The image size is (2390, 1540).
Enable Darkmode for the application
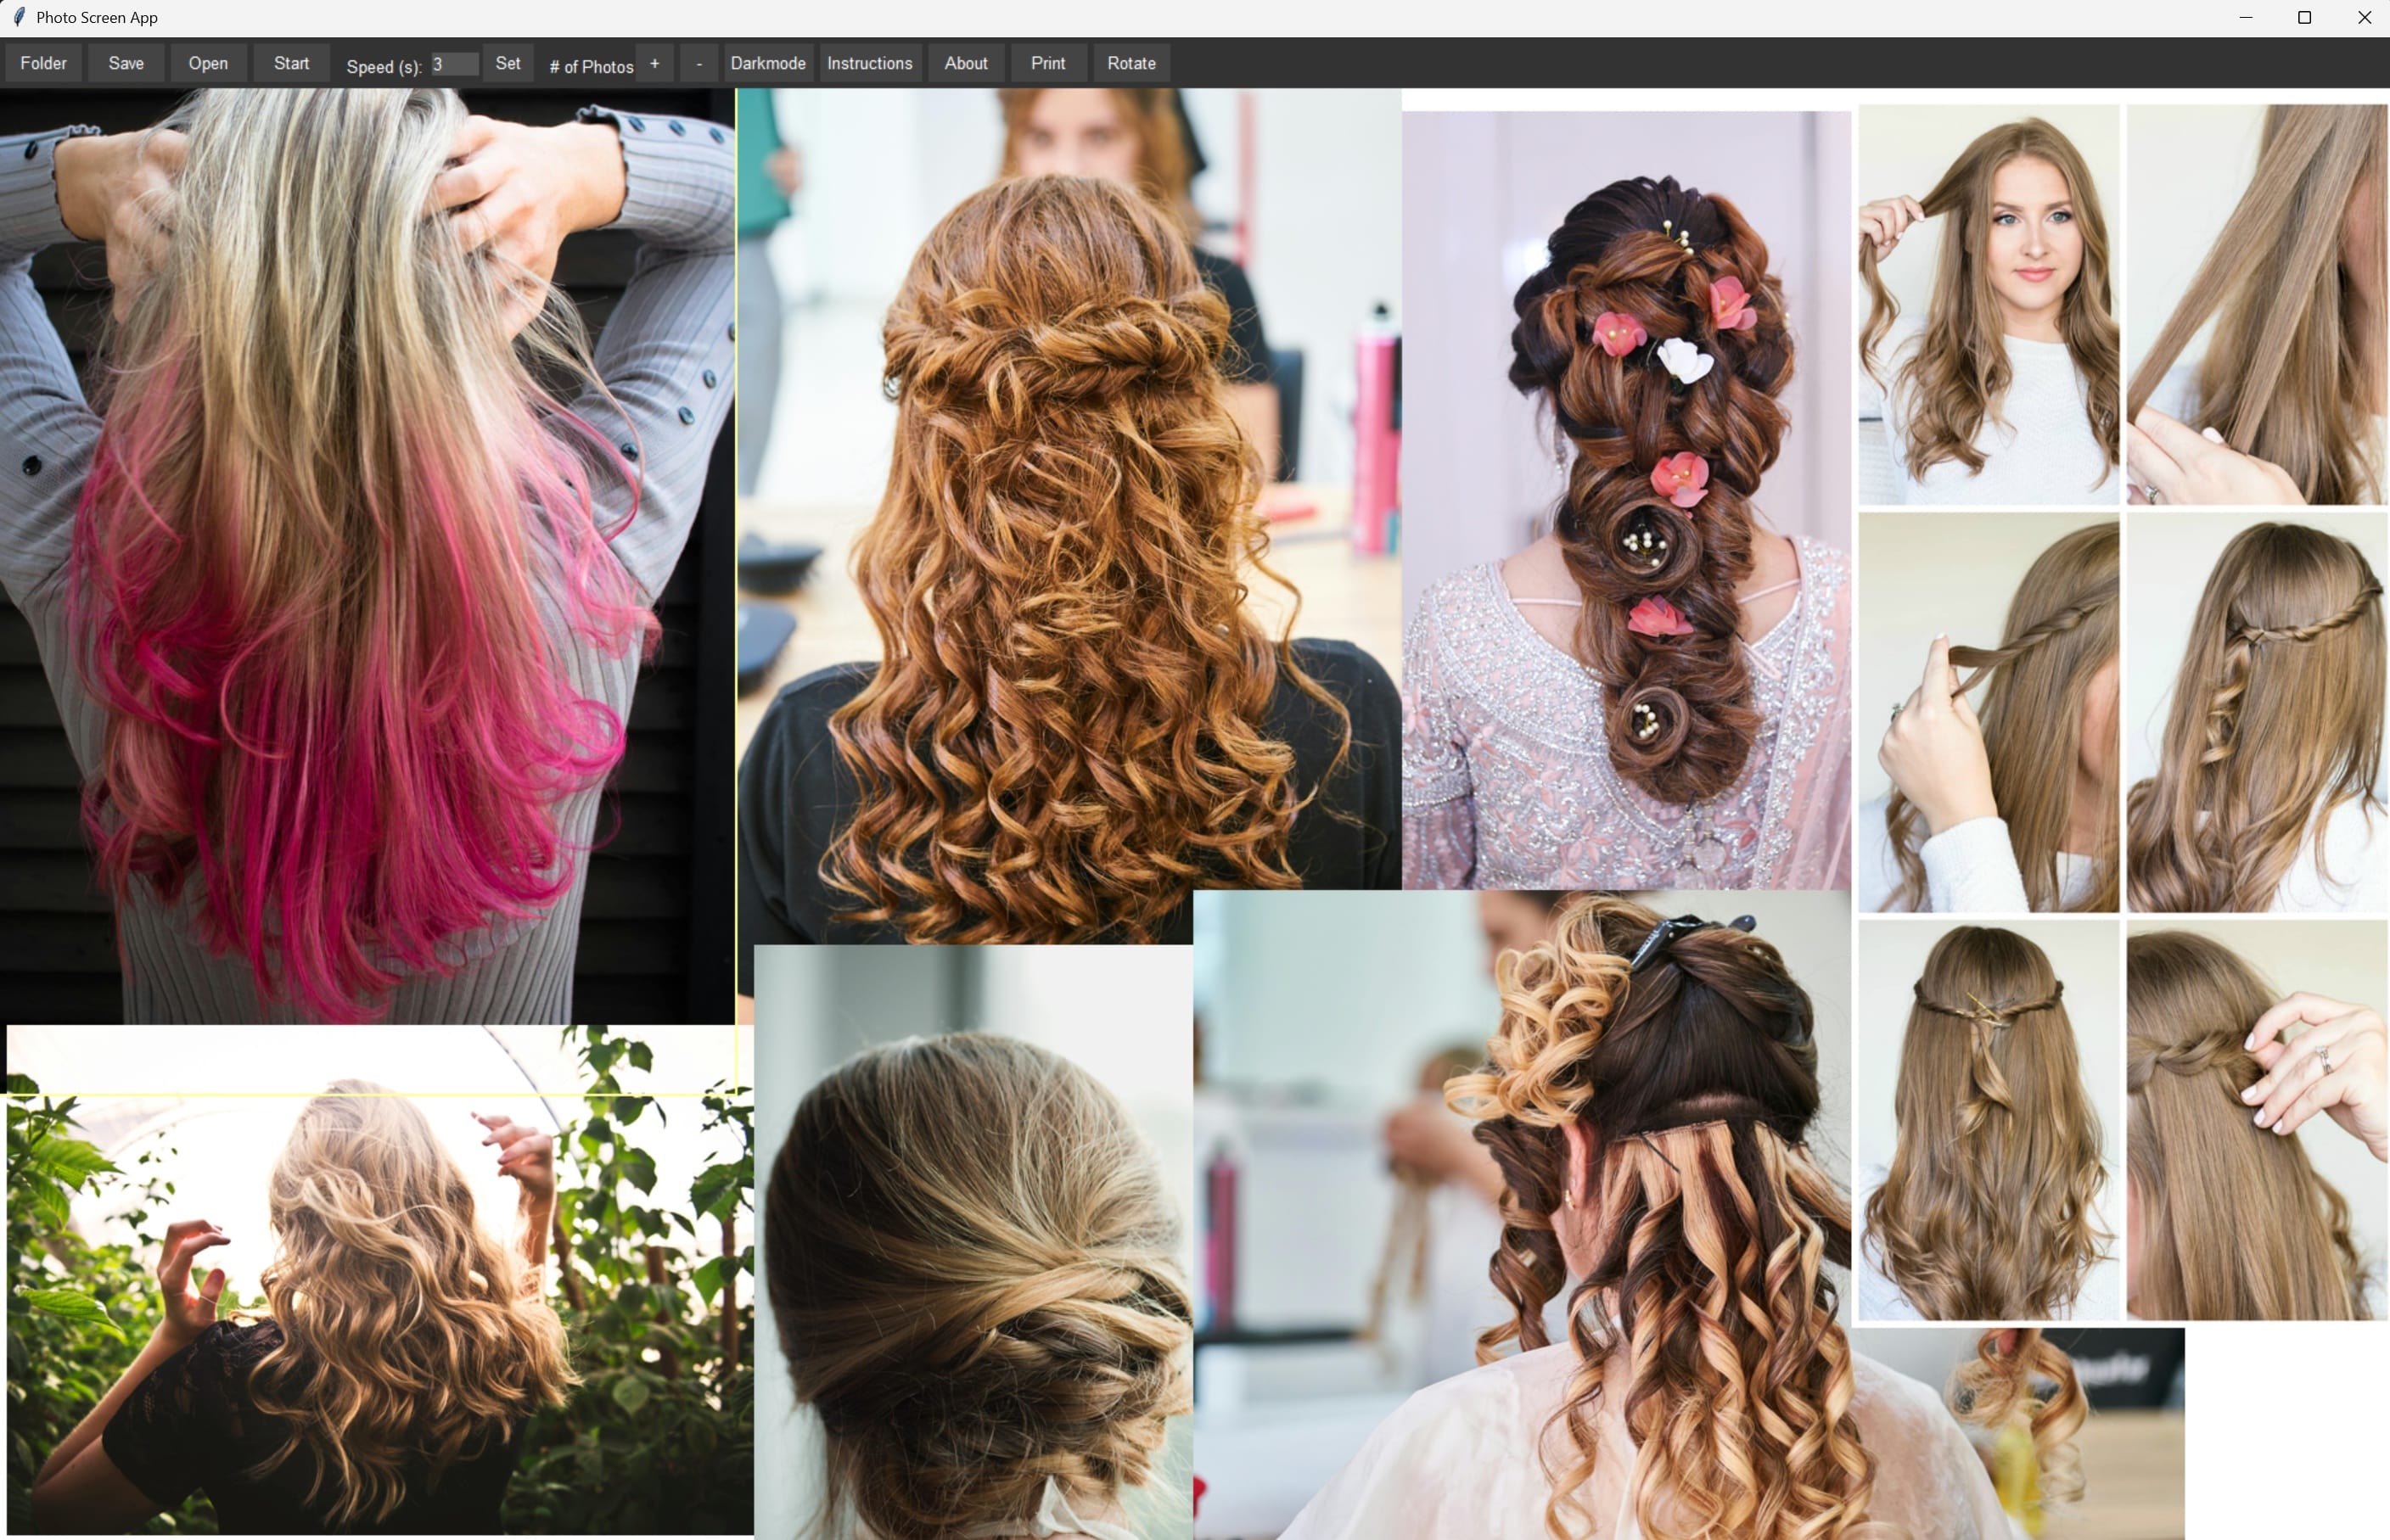pyautogui.click(x=766, y=63)
